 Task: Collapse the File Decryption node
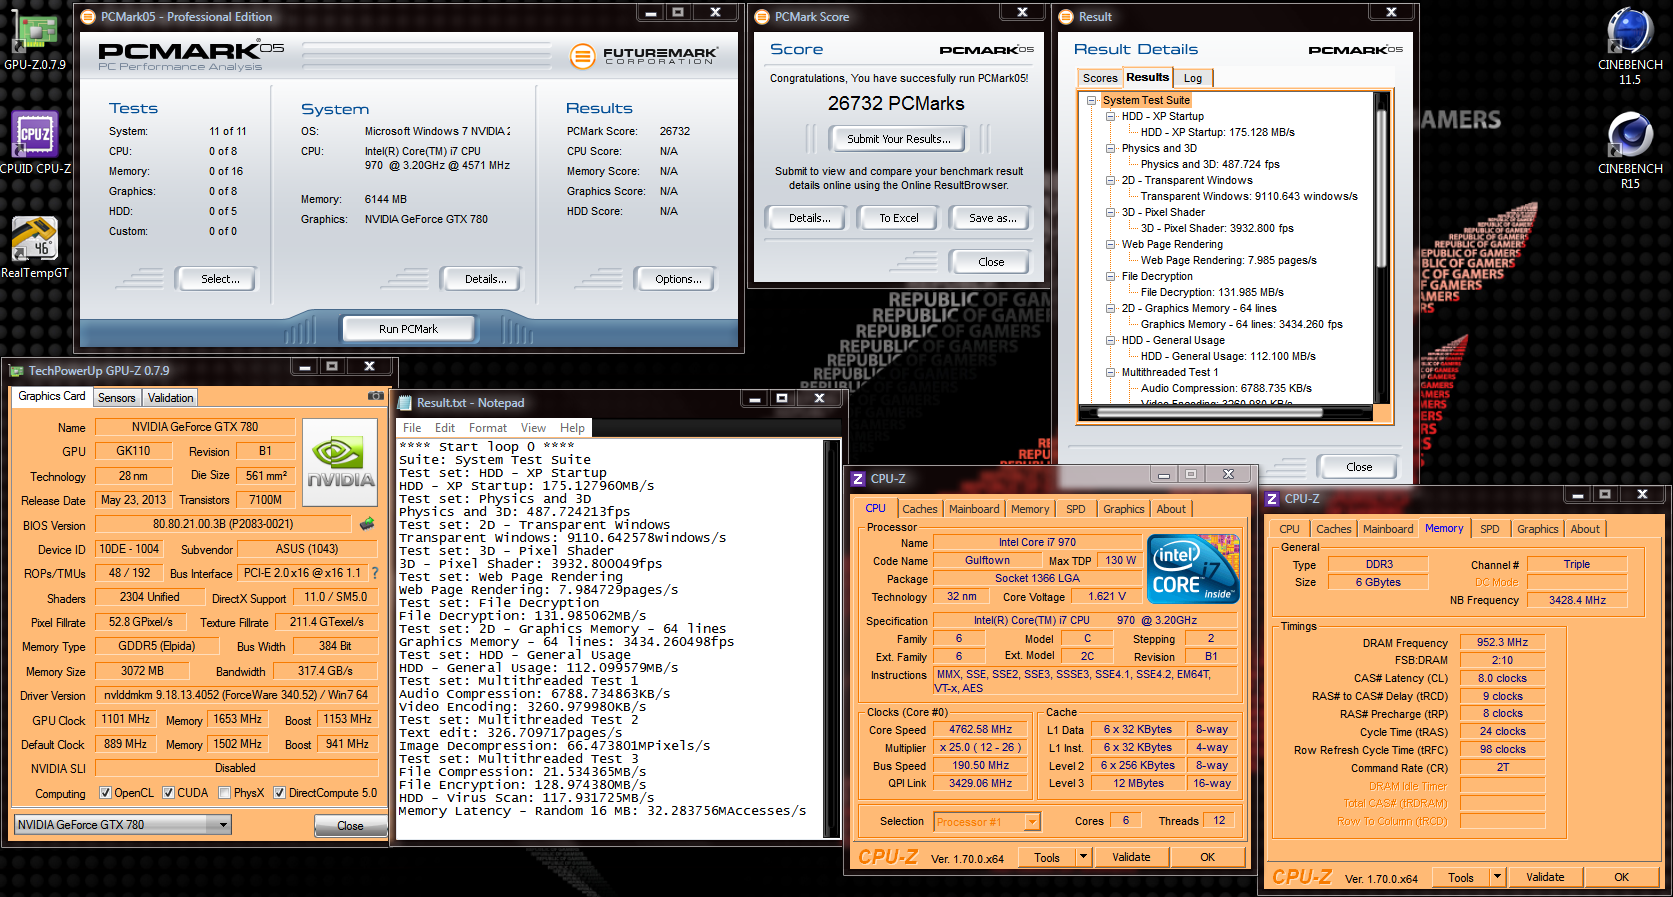point(1110,276)
